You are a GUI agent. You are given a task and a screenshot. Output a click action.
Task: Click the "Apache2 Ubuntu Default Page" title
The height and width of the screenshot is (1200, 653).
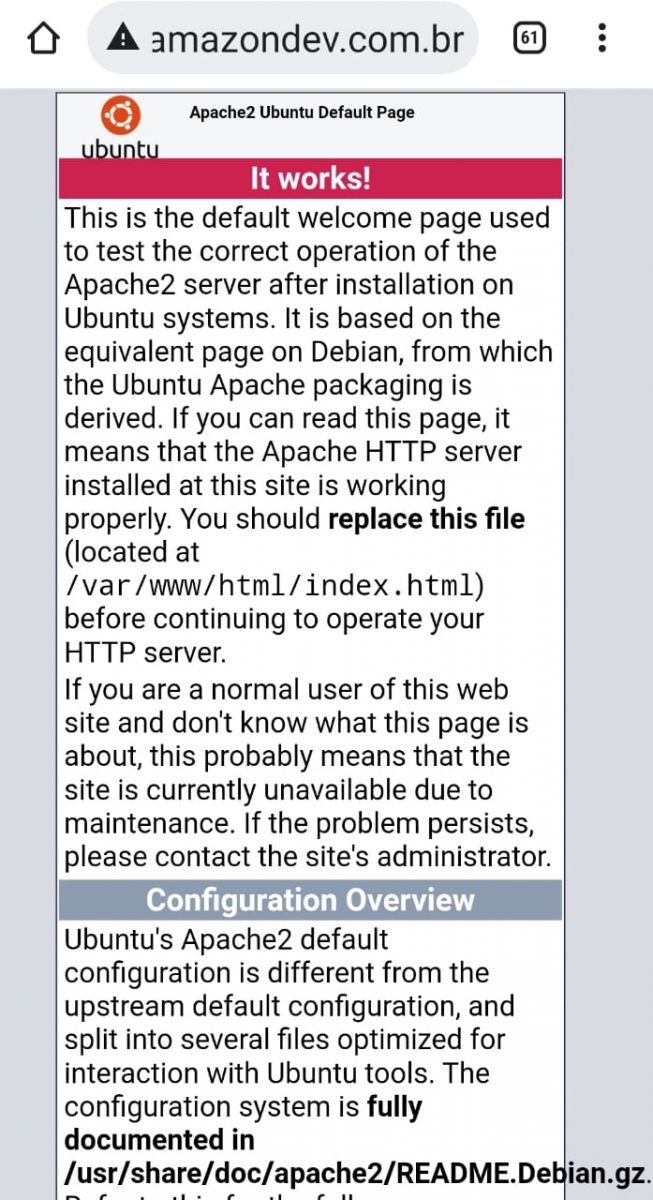click(x=302, y=113)
